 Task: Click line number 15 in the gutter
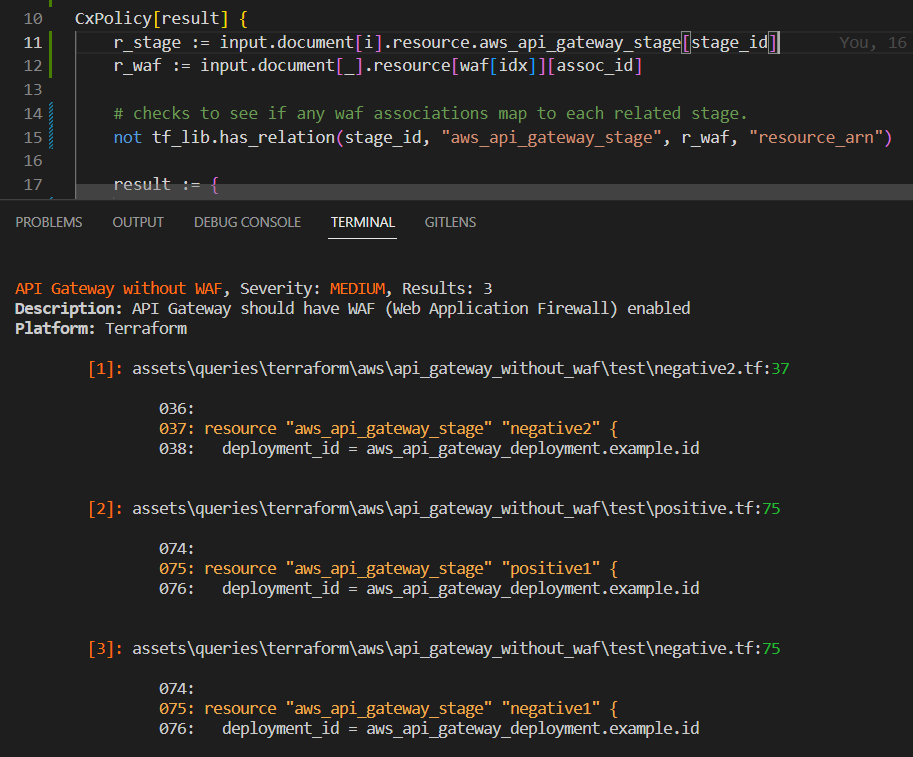32,137
